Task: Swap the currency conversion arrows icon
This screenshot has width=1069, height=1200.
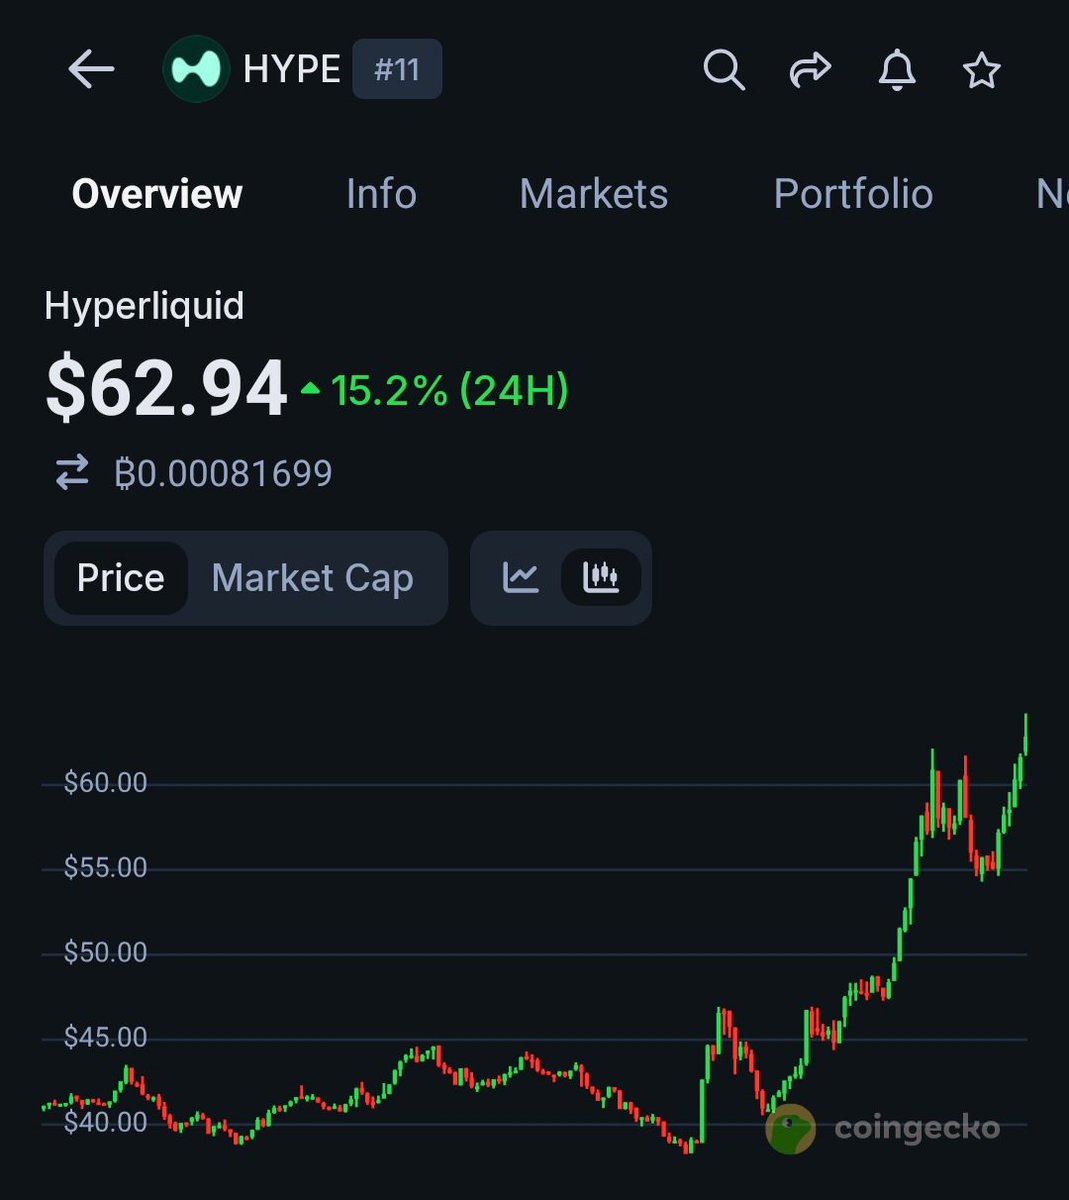Action: pos(72,473)
